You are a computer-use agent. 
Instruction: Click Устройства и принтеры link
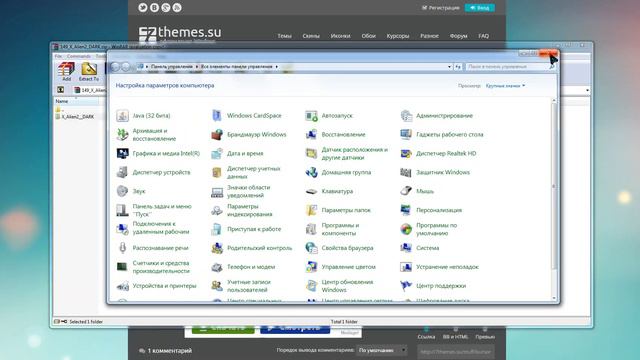(x=164, y=286)
